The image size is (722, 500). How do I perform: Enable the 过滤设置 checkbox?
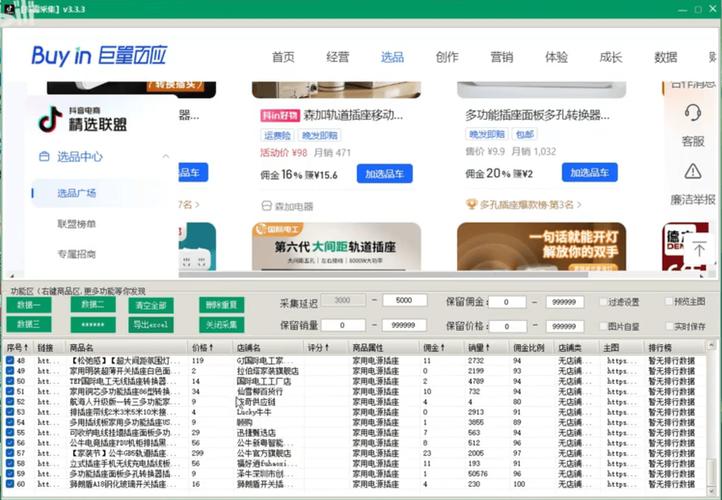602,301
